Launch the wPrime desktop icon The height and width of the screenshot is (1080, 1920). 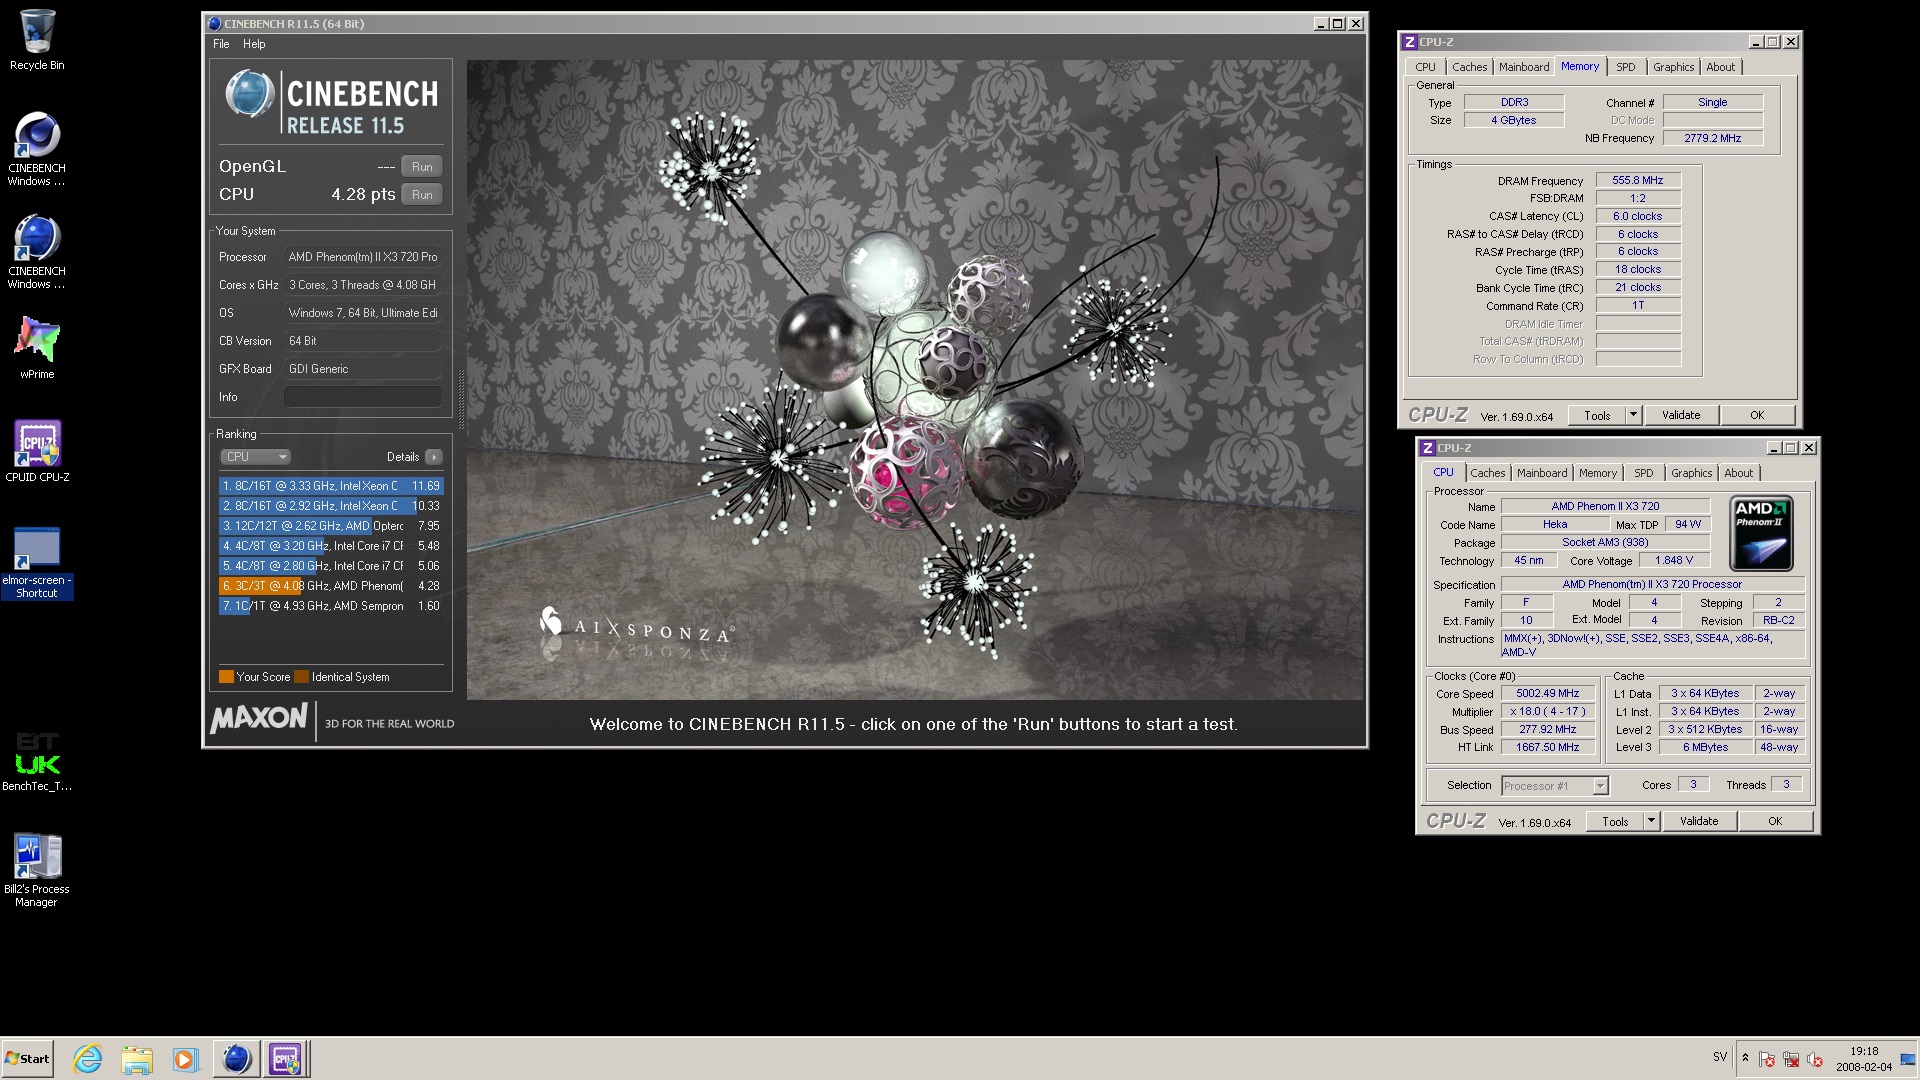[x=37, y=347]
